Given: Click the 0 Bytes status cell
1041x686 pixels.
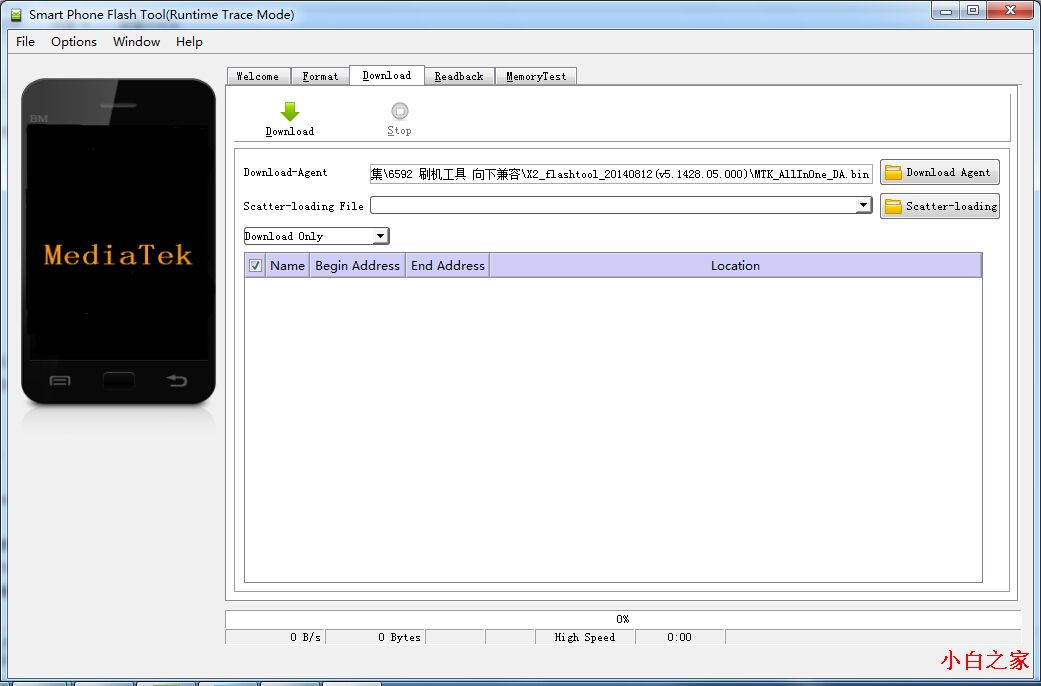Looking at the screenshot, I should 376,637.
